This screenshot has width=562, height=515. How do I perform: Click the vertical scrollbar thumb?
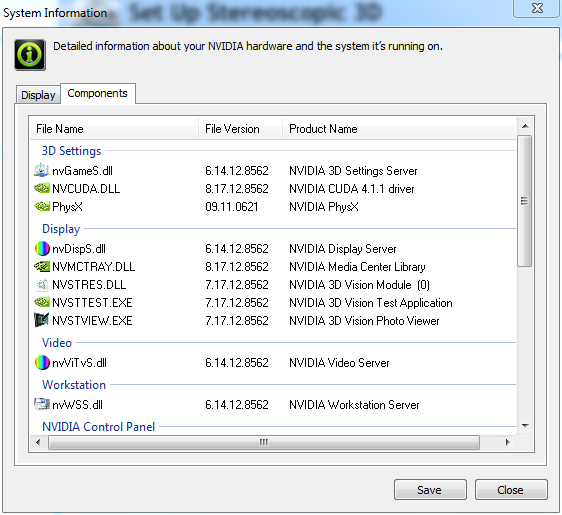click(525, 201)
